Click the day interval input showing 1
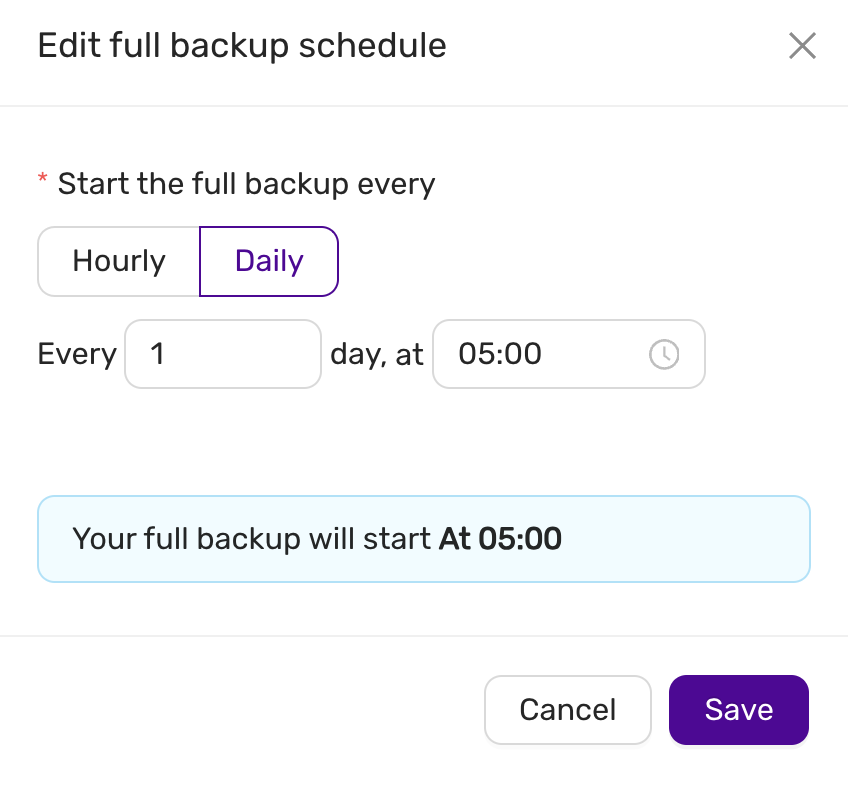The image size is (848, 786). pos(222,354)
